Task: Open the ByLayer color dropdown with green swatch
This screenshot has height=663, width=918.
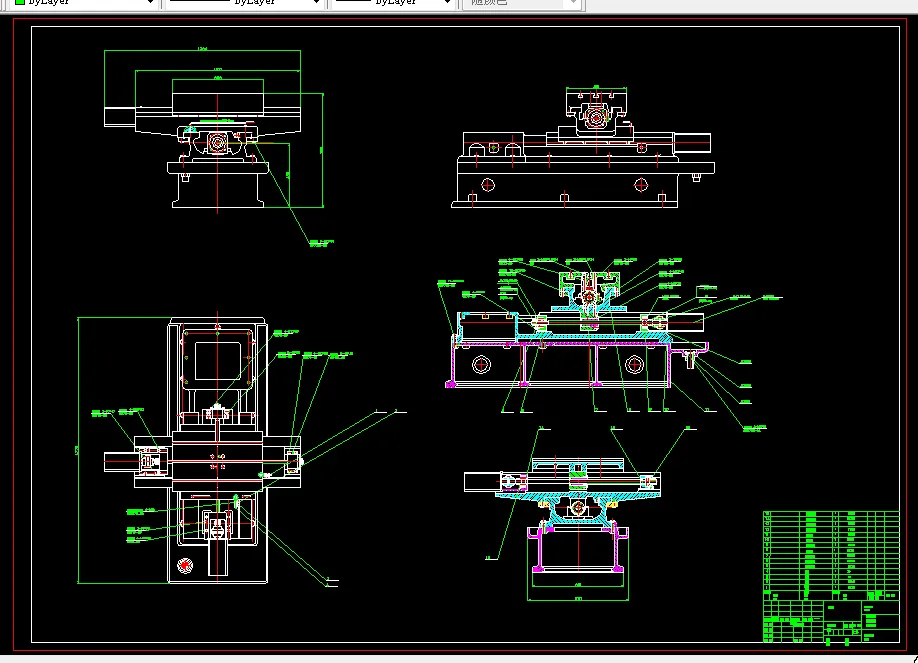Action: [84, 3]
